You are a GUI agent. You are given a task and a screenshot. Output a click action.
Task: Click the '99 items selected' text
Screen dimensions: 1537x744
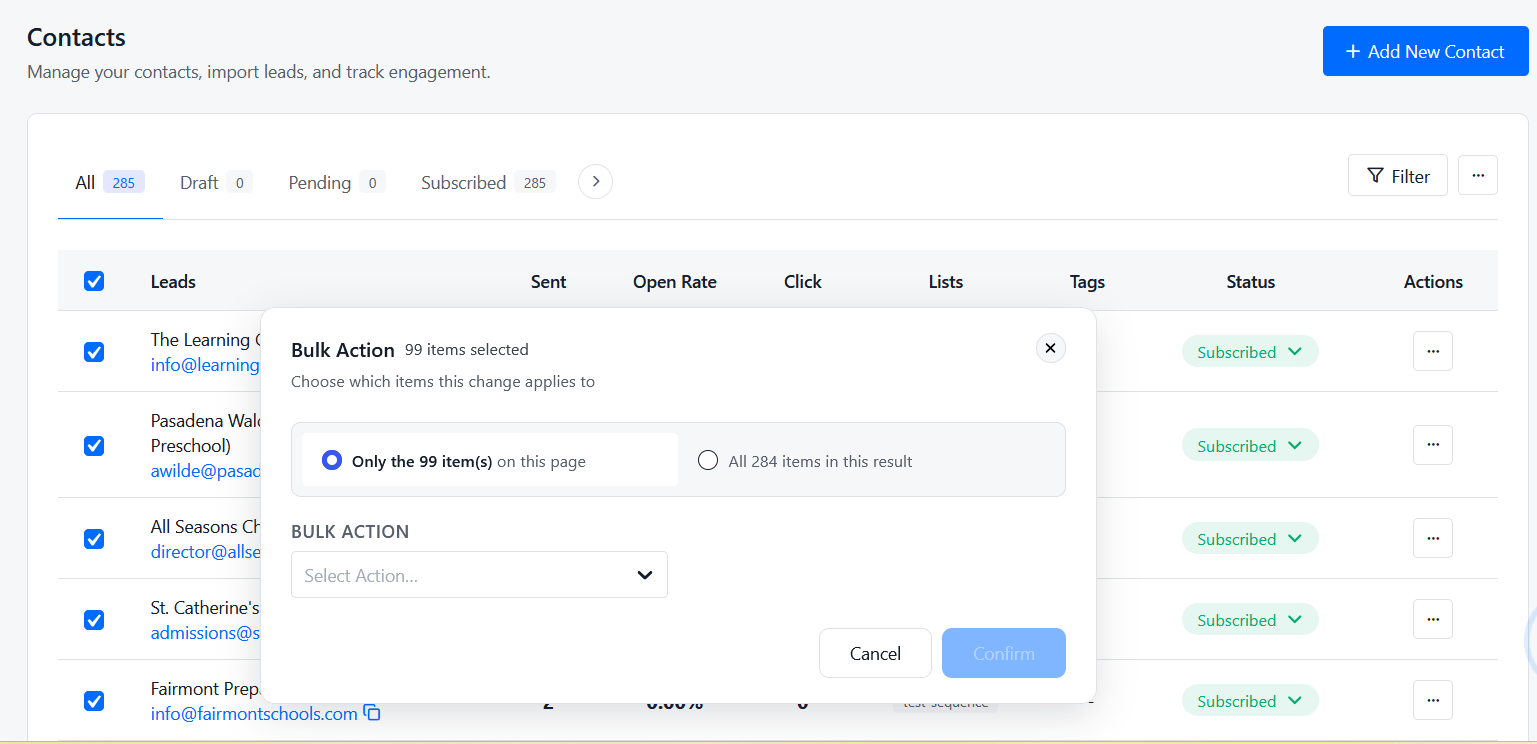(x=467, y=349)
